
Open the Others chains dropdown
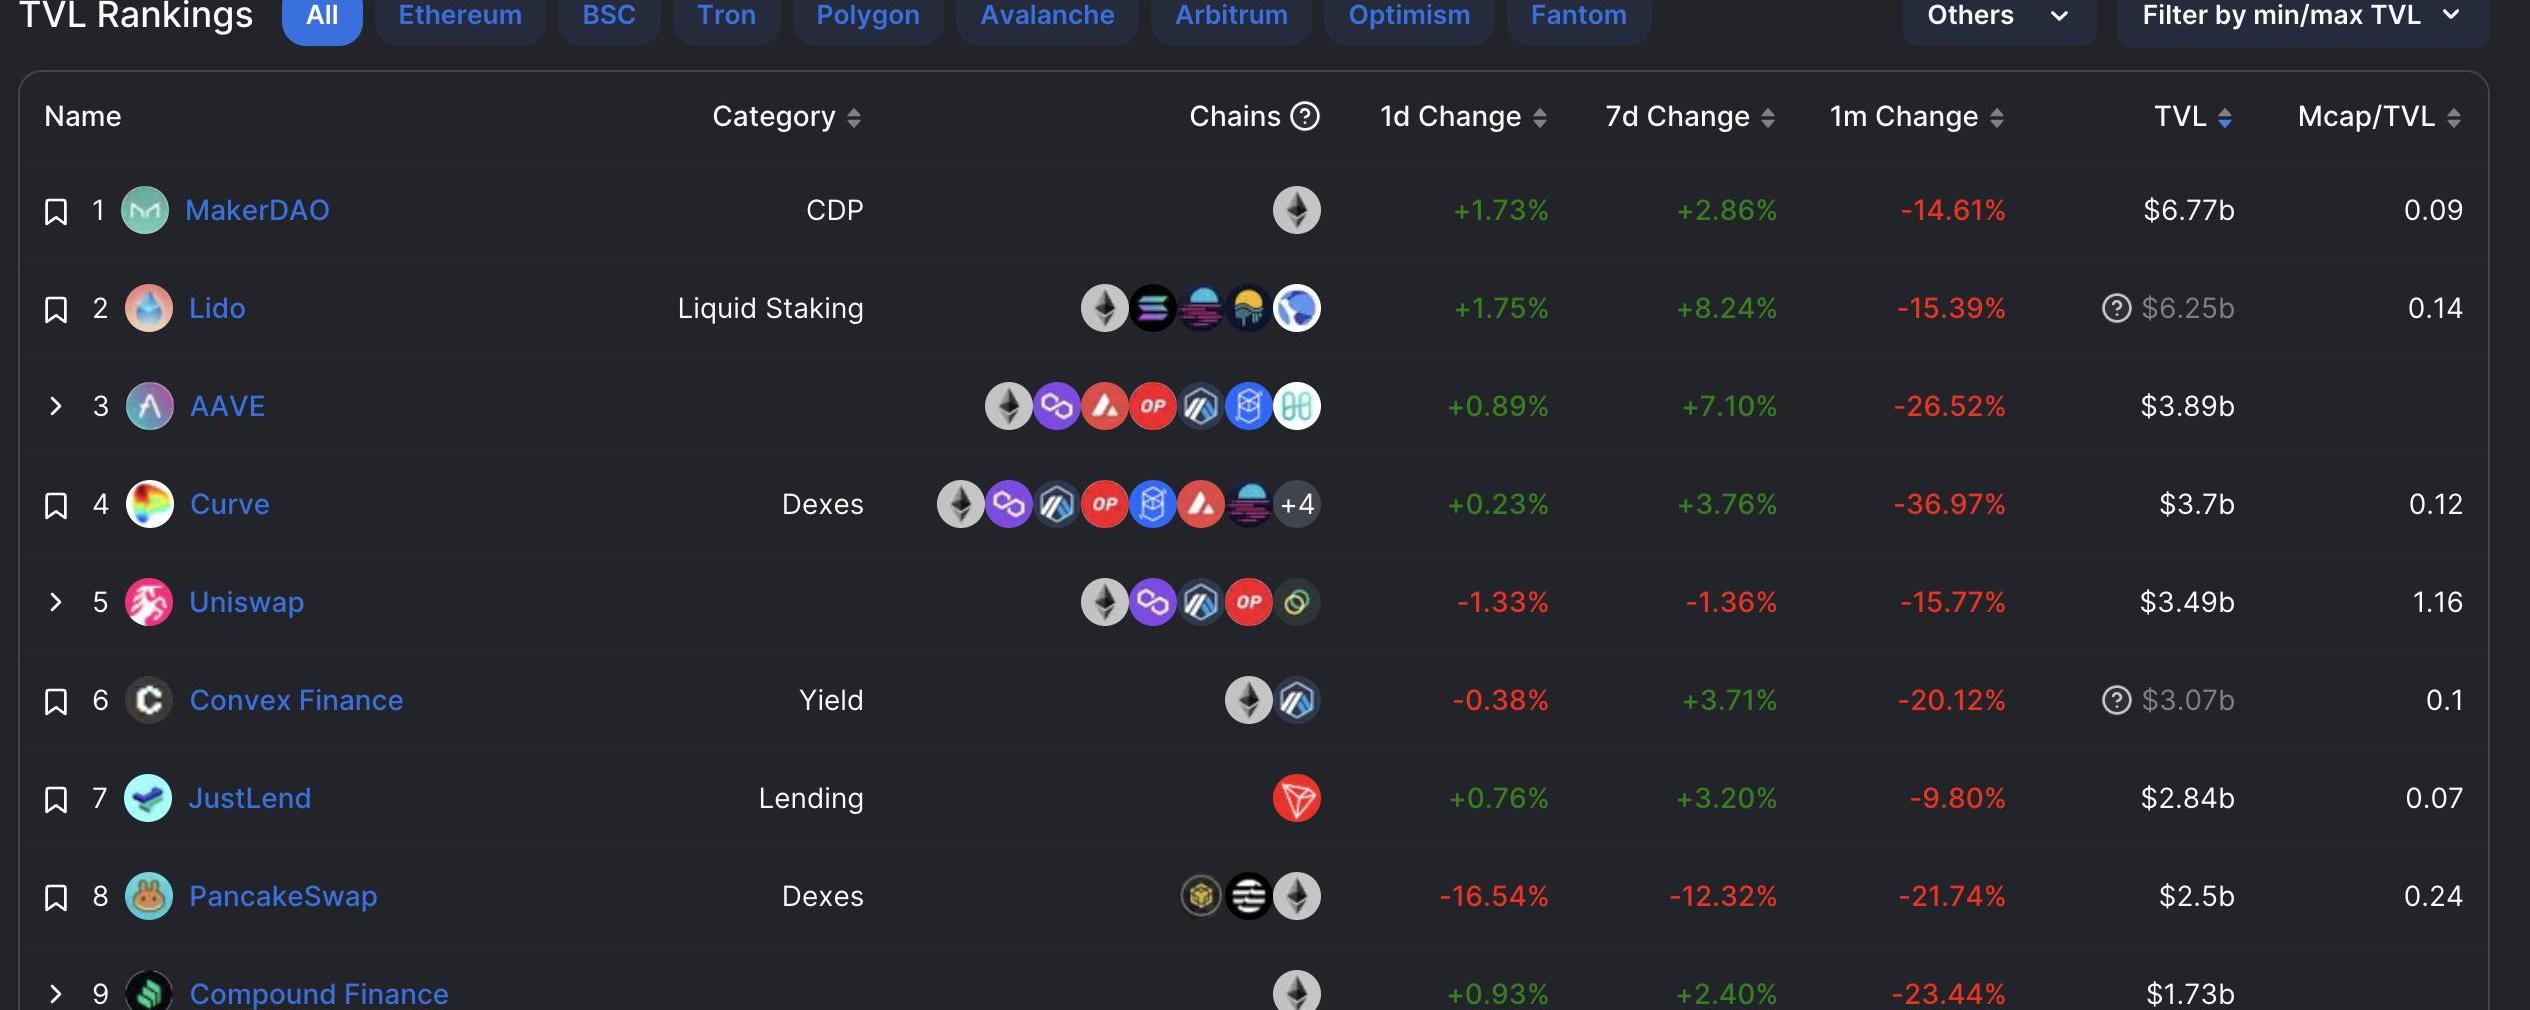[x=1999, y=16]
